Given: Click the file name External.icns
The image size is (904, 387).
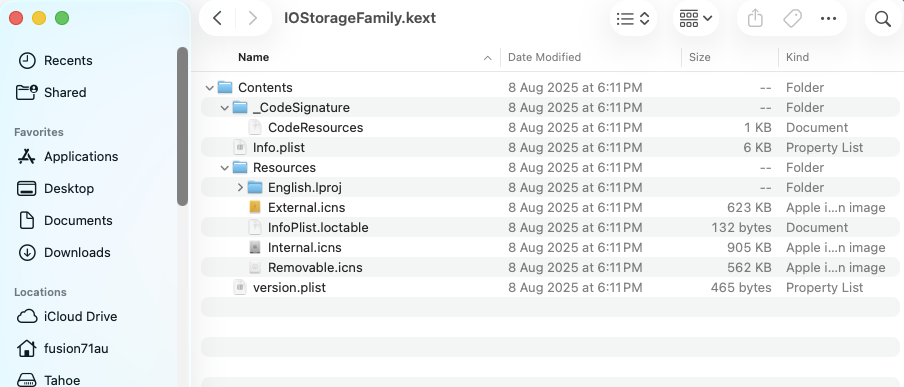Looking at the screenshot, I should (307, 208).
